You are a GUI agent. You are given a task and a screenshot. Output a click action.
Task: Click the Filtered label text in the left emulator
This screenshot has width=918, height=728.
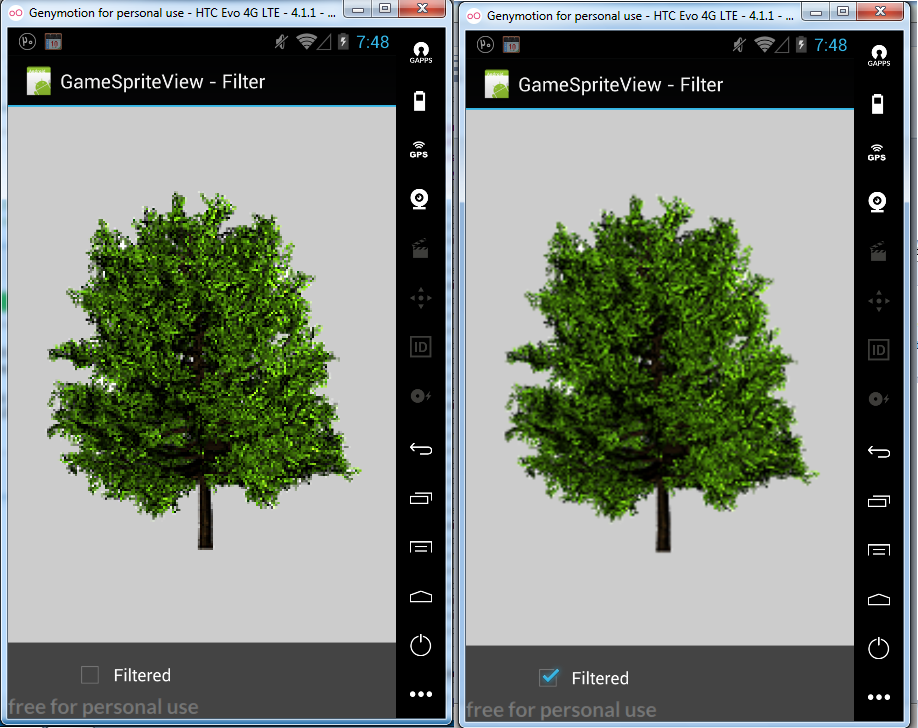[x=142, y=675]
